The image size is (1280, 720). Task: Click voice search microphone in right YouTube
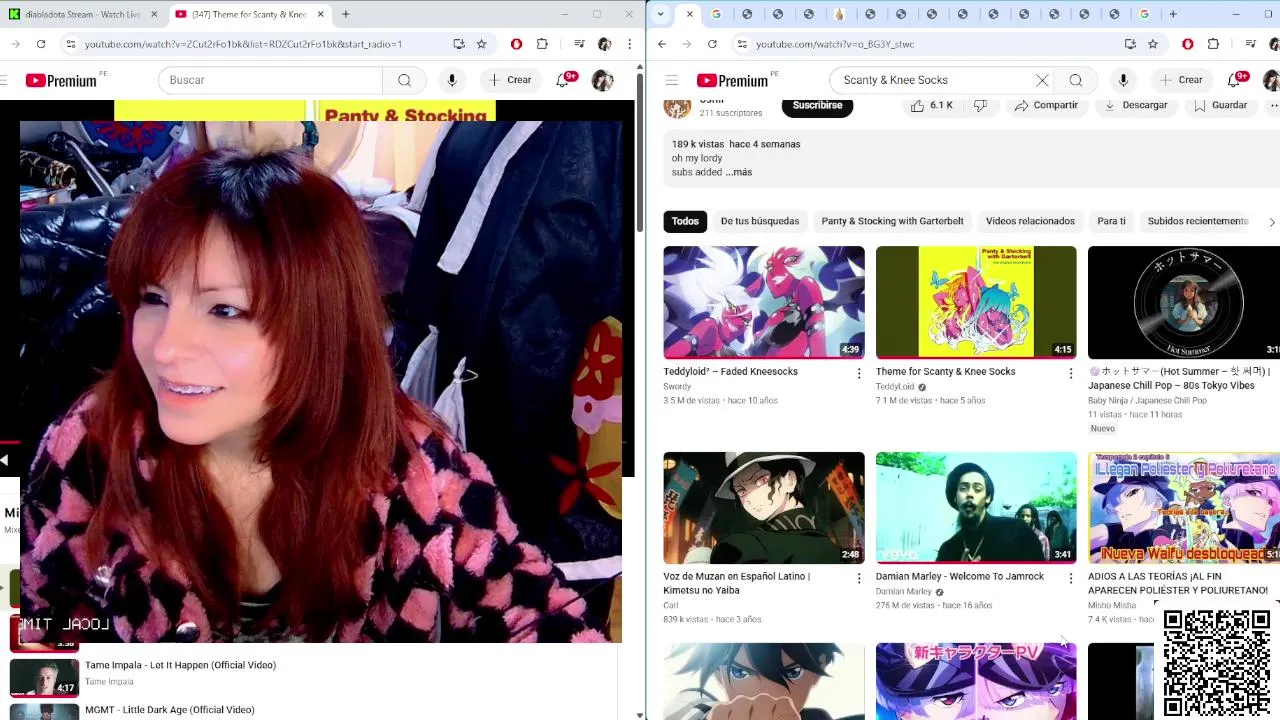click(x=1123, y=80)
